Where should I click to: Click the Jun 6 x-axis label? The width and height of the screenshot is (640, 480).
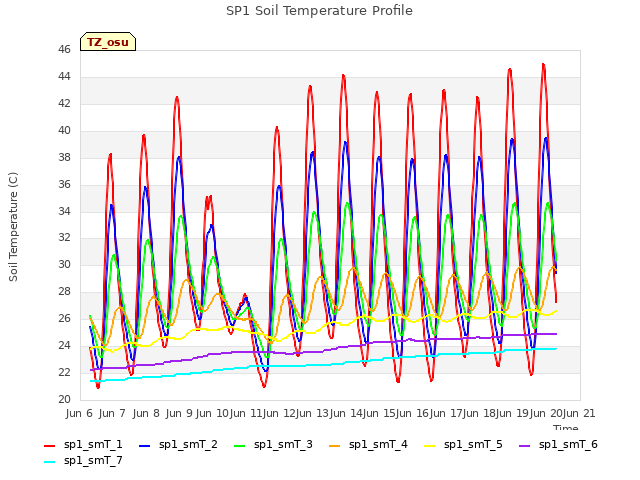tap(79, 413)
